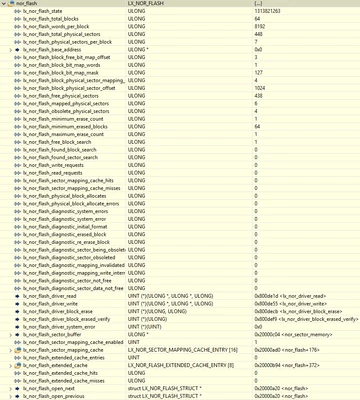360x400 pixels.
Task: Click the pointer icon of lx_nor_flash_driver_write
Action: coord(17,304)
